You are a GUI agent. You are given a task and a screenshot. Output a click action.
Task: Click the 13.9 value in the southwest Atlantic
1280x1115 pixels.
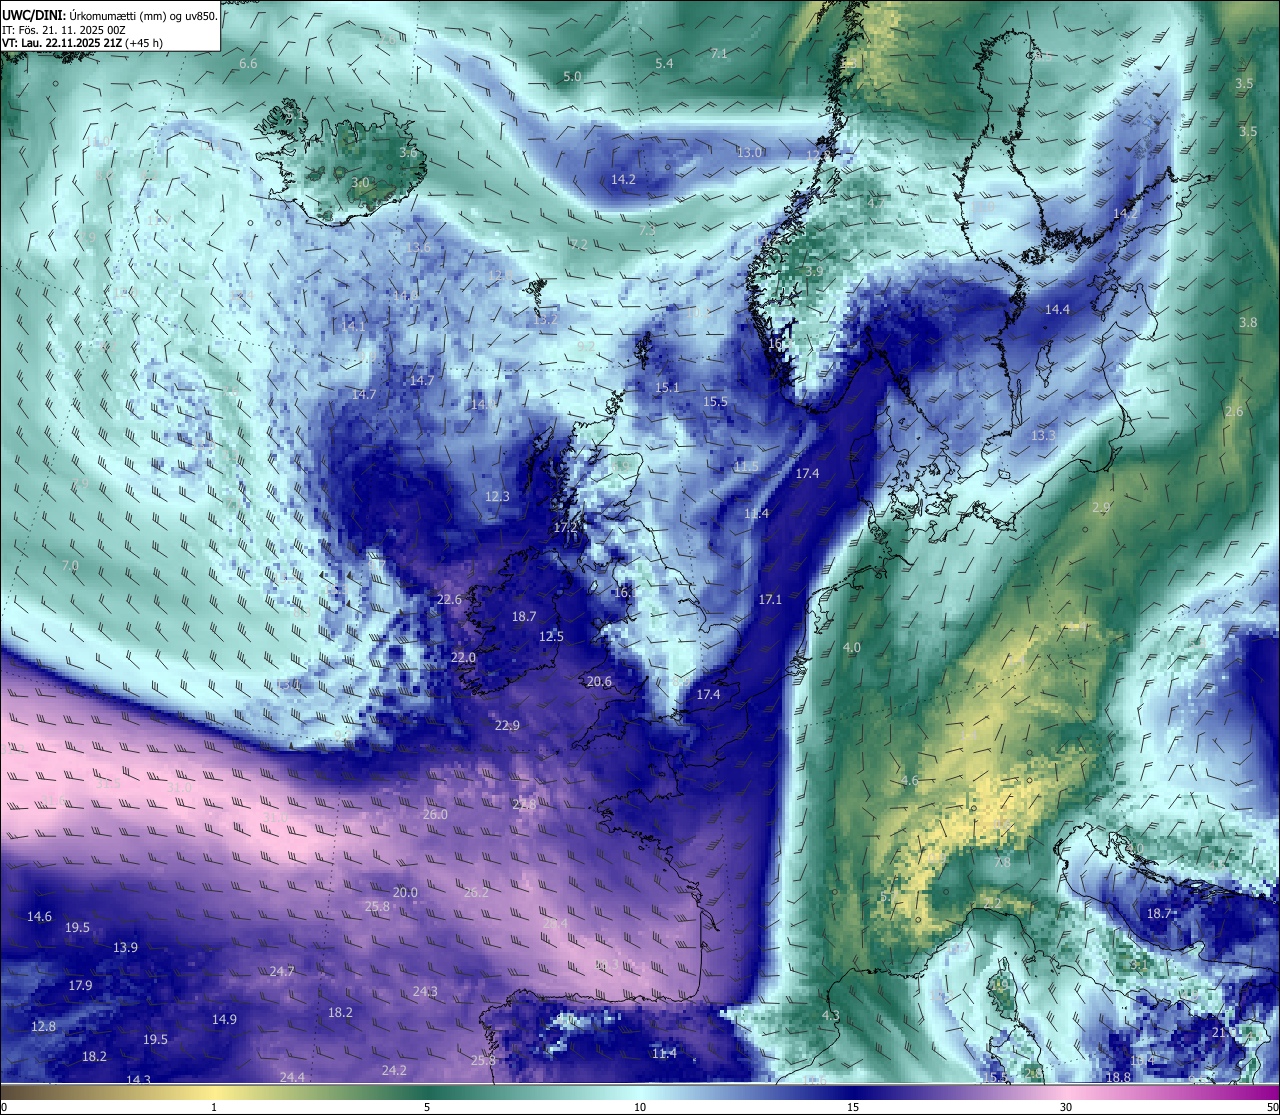tap(125, 947)
